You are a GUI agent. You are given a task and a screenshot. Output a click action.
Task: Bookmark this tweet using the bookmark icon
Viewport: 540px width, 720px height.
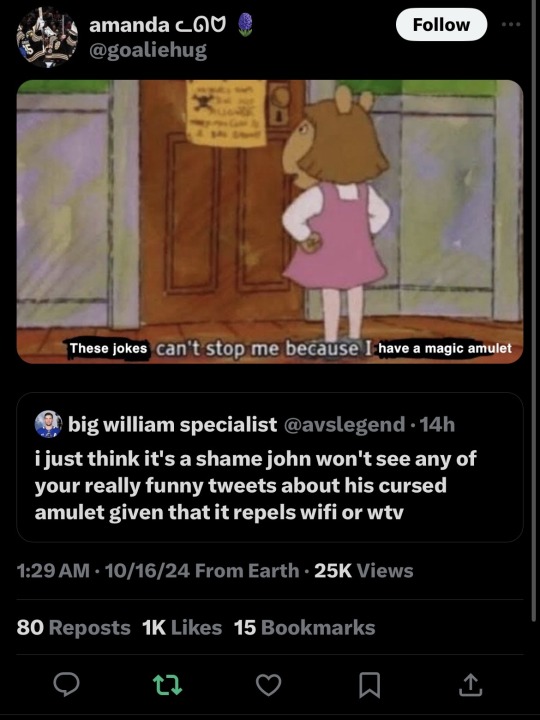pos(369,685)
